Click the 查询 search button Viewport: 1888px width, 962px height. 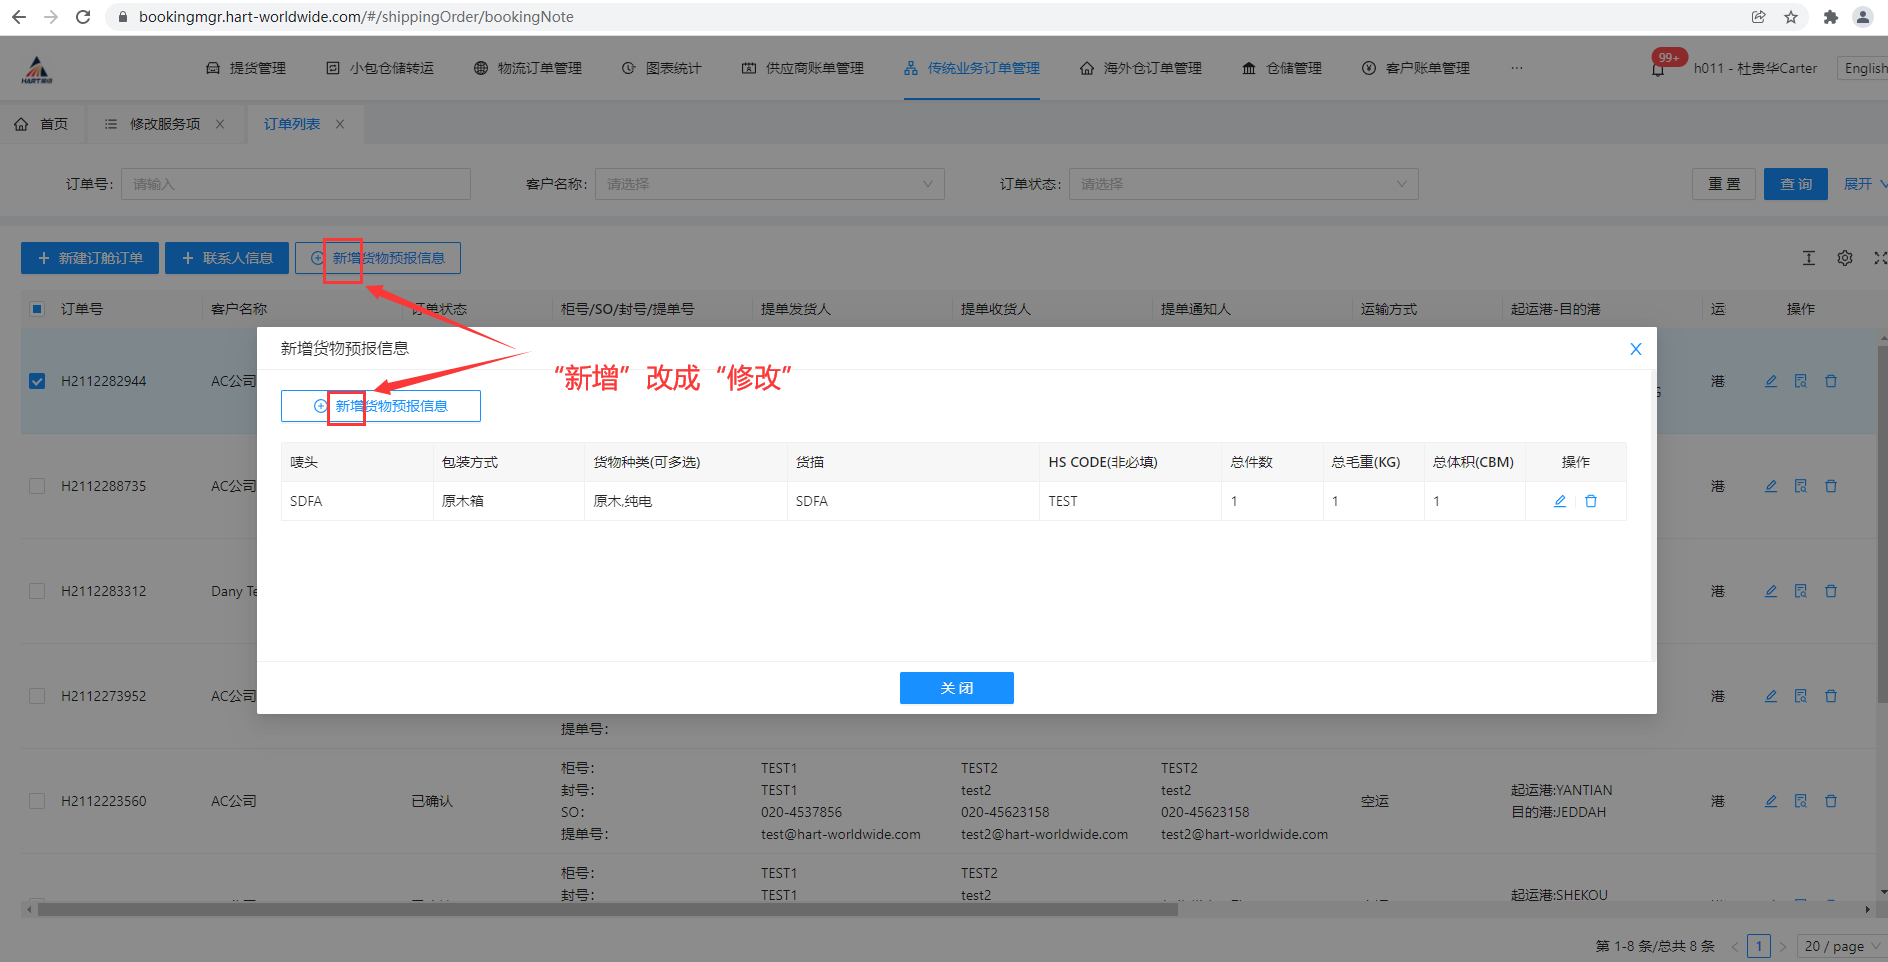(x=1795, y=184)
